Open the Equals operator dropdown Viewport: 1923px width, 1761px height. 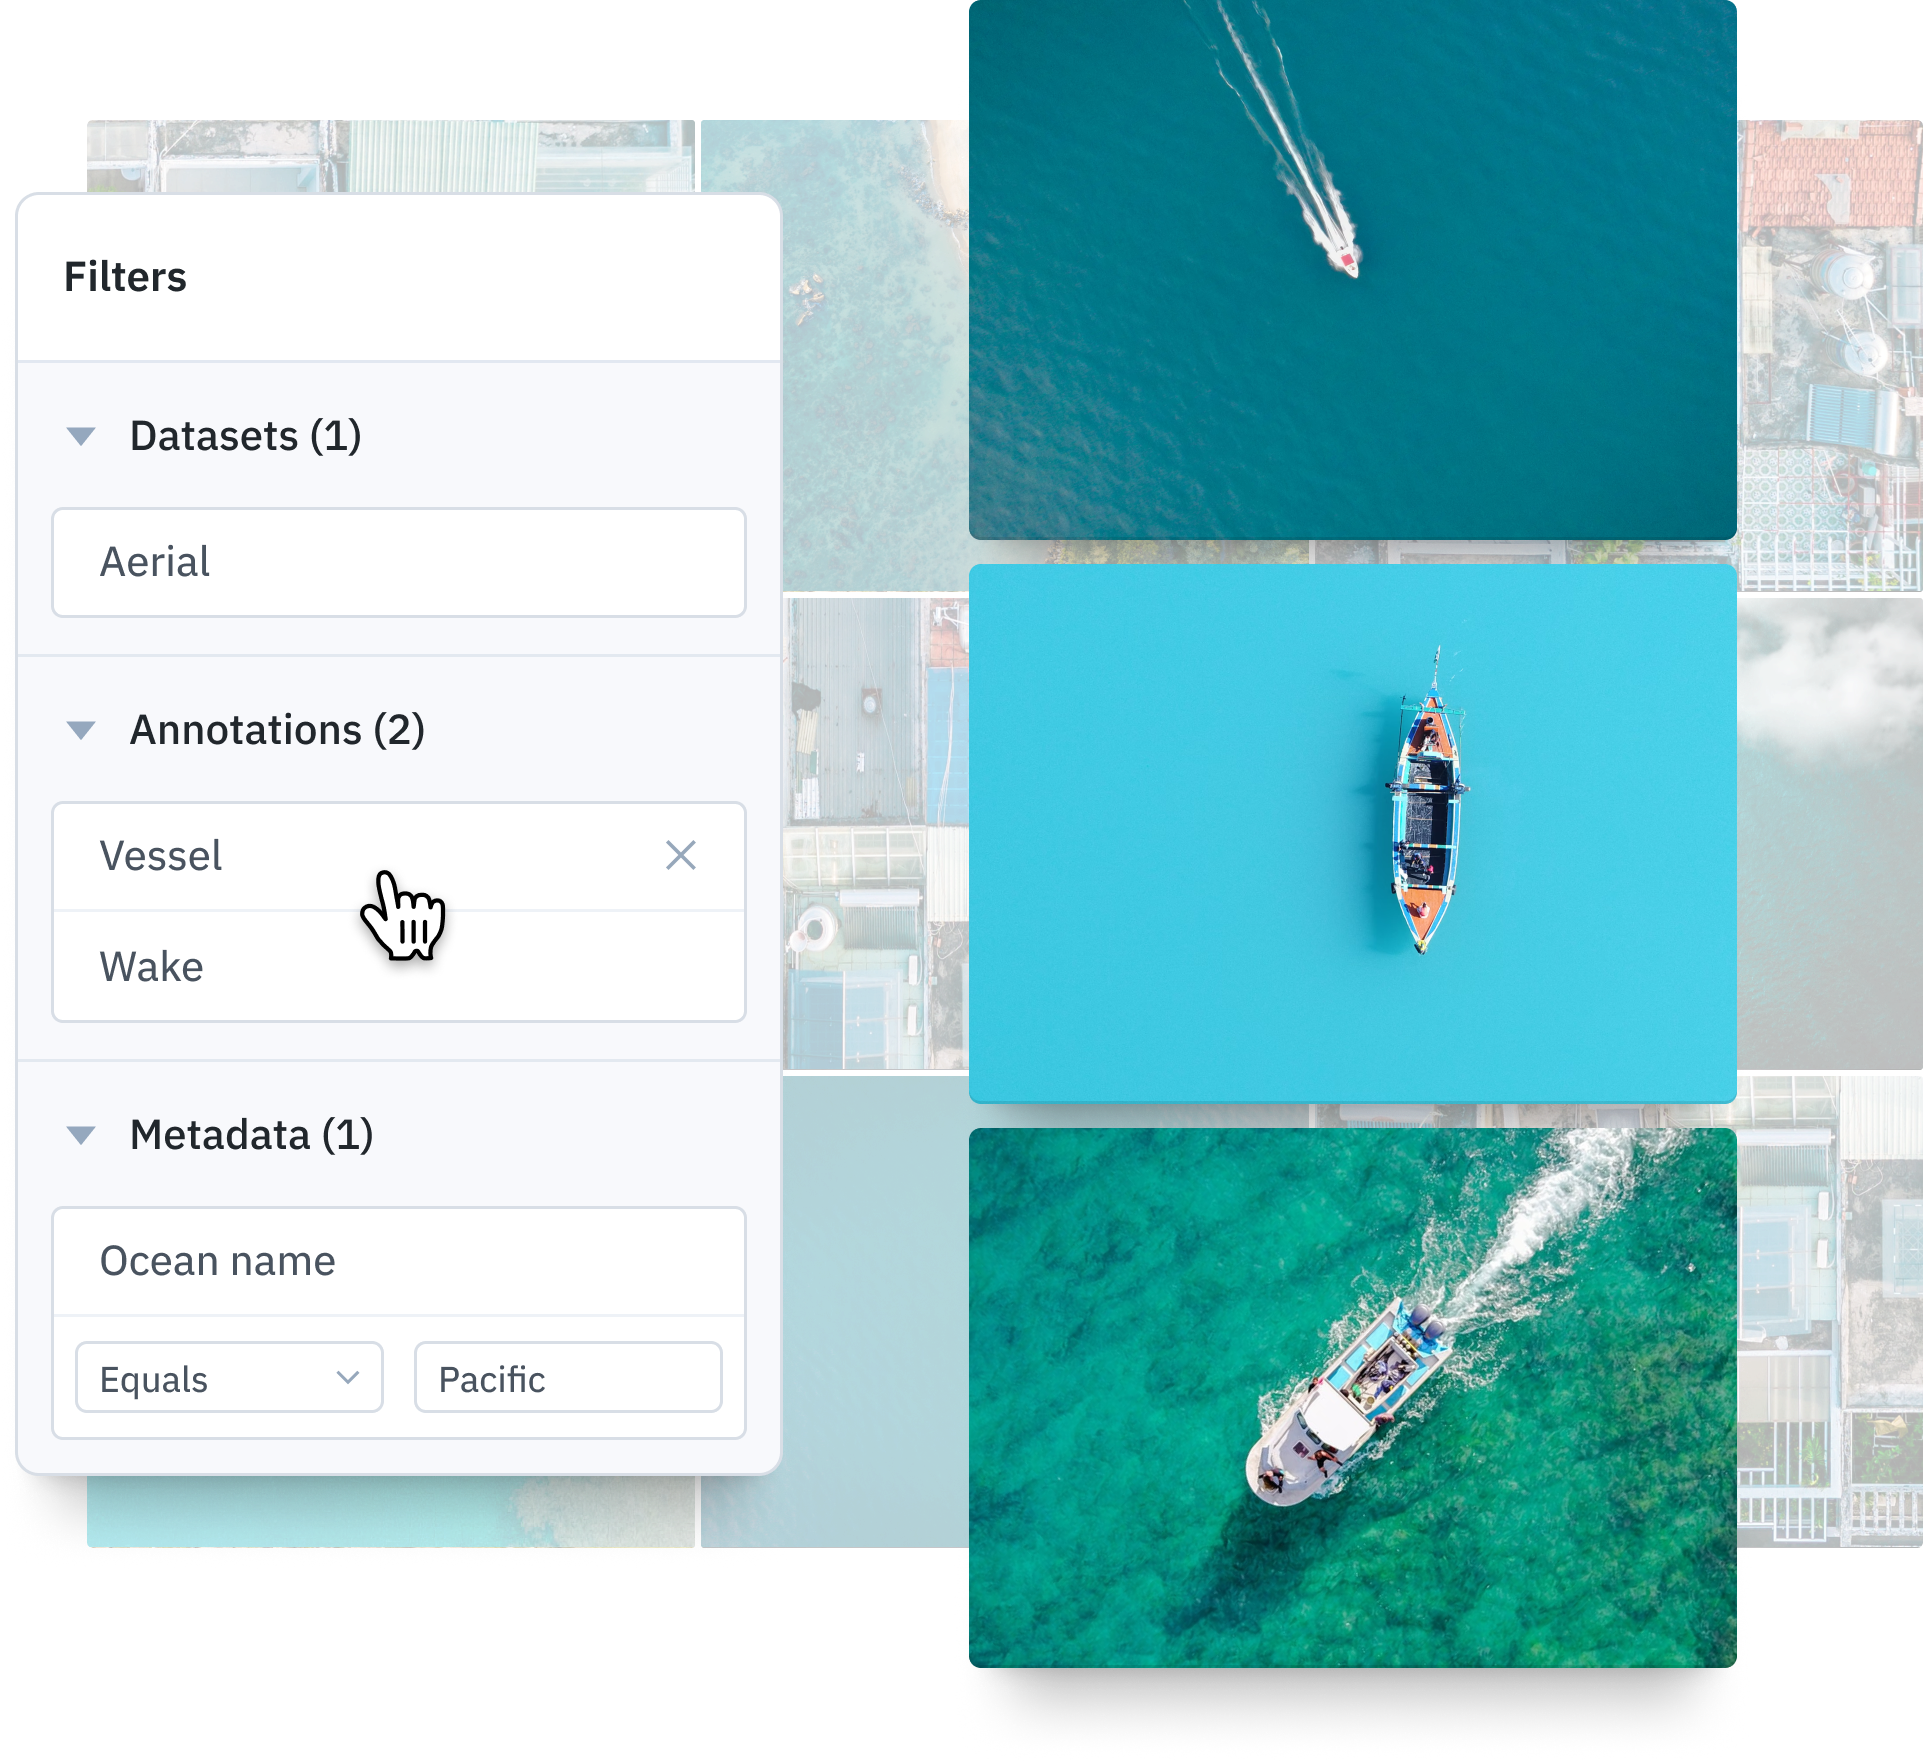pyautogui.click(x=229, y=1378)
